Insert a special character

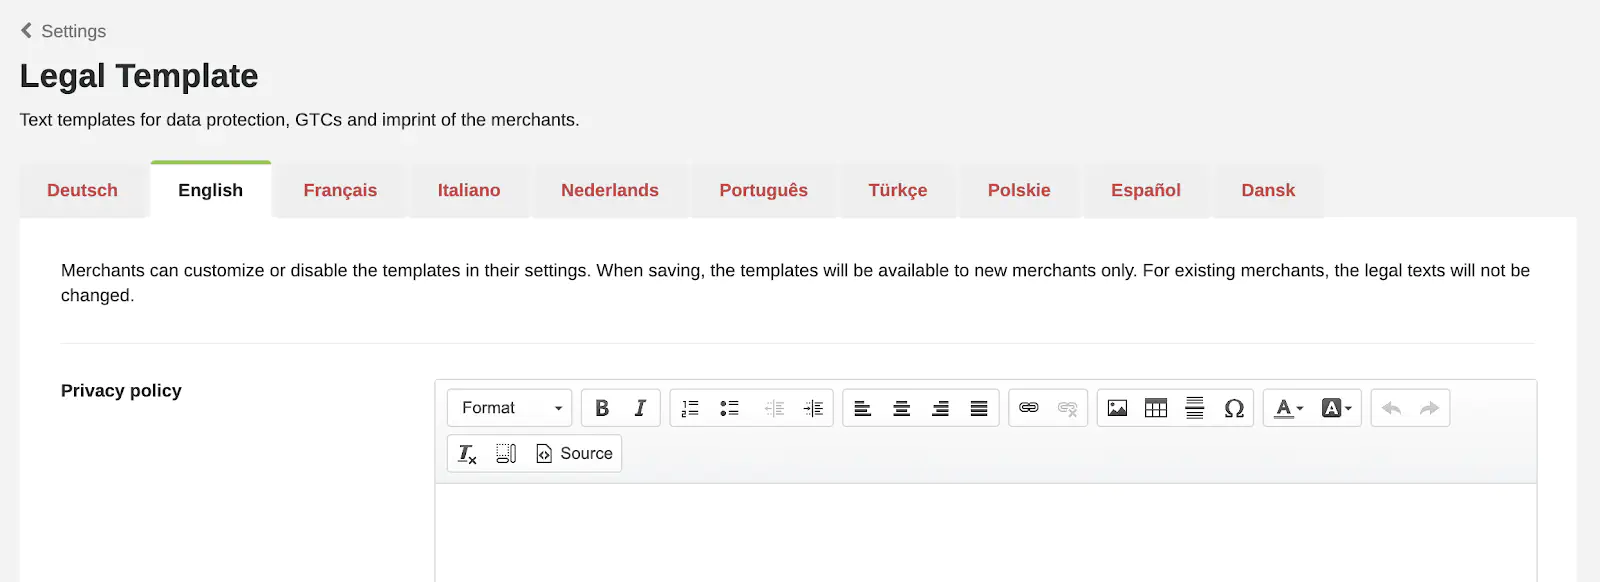1234,408
